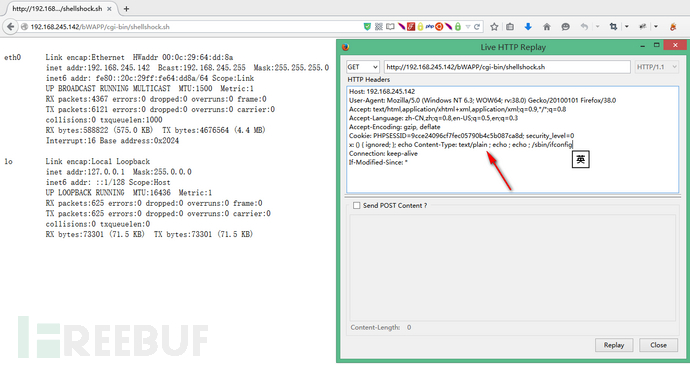
Task: Click inside the POST content text area
Action: coord(513,268)
